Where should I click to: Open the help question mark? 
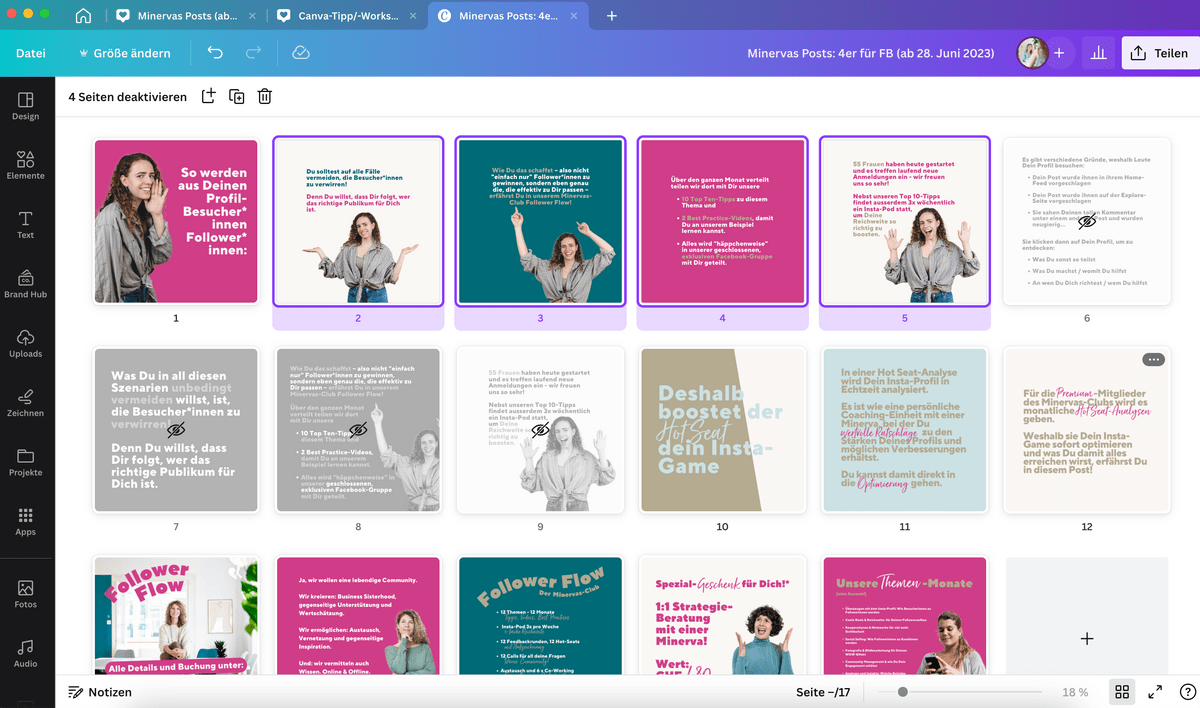click(1188, 692)
